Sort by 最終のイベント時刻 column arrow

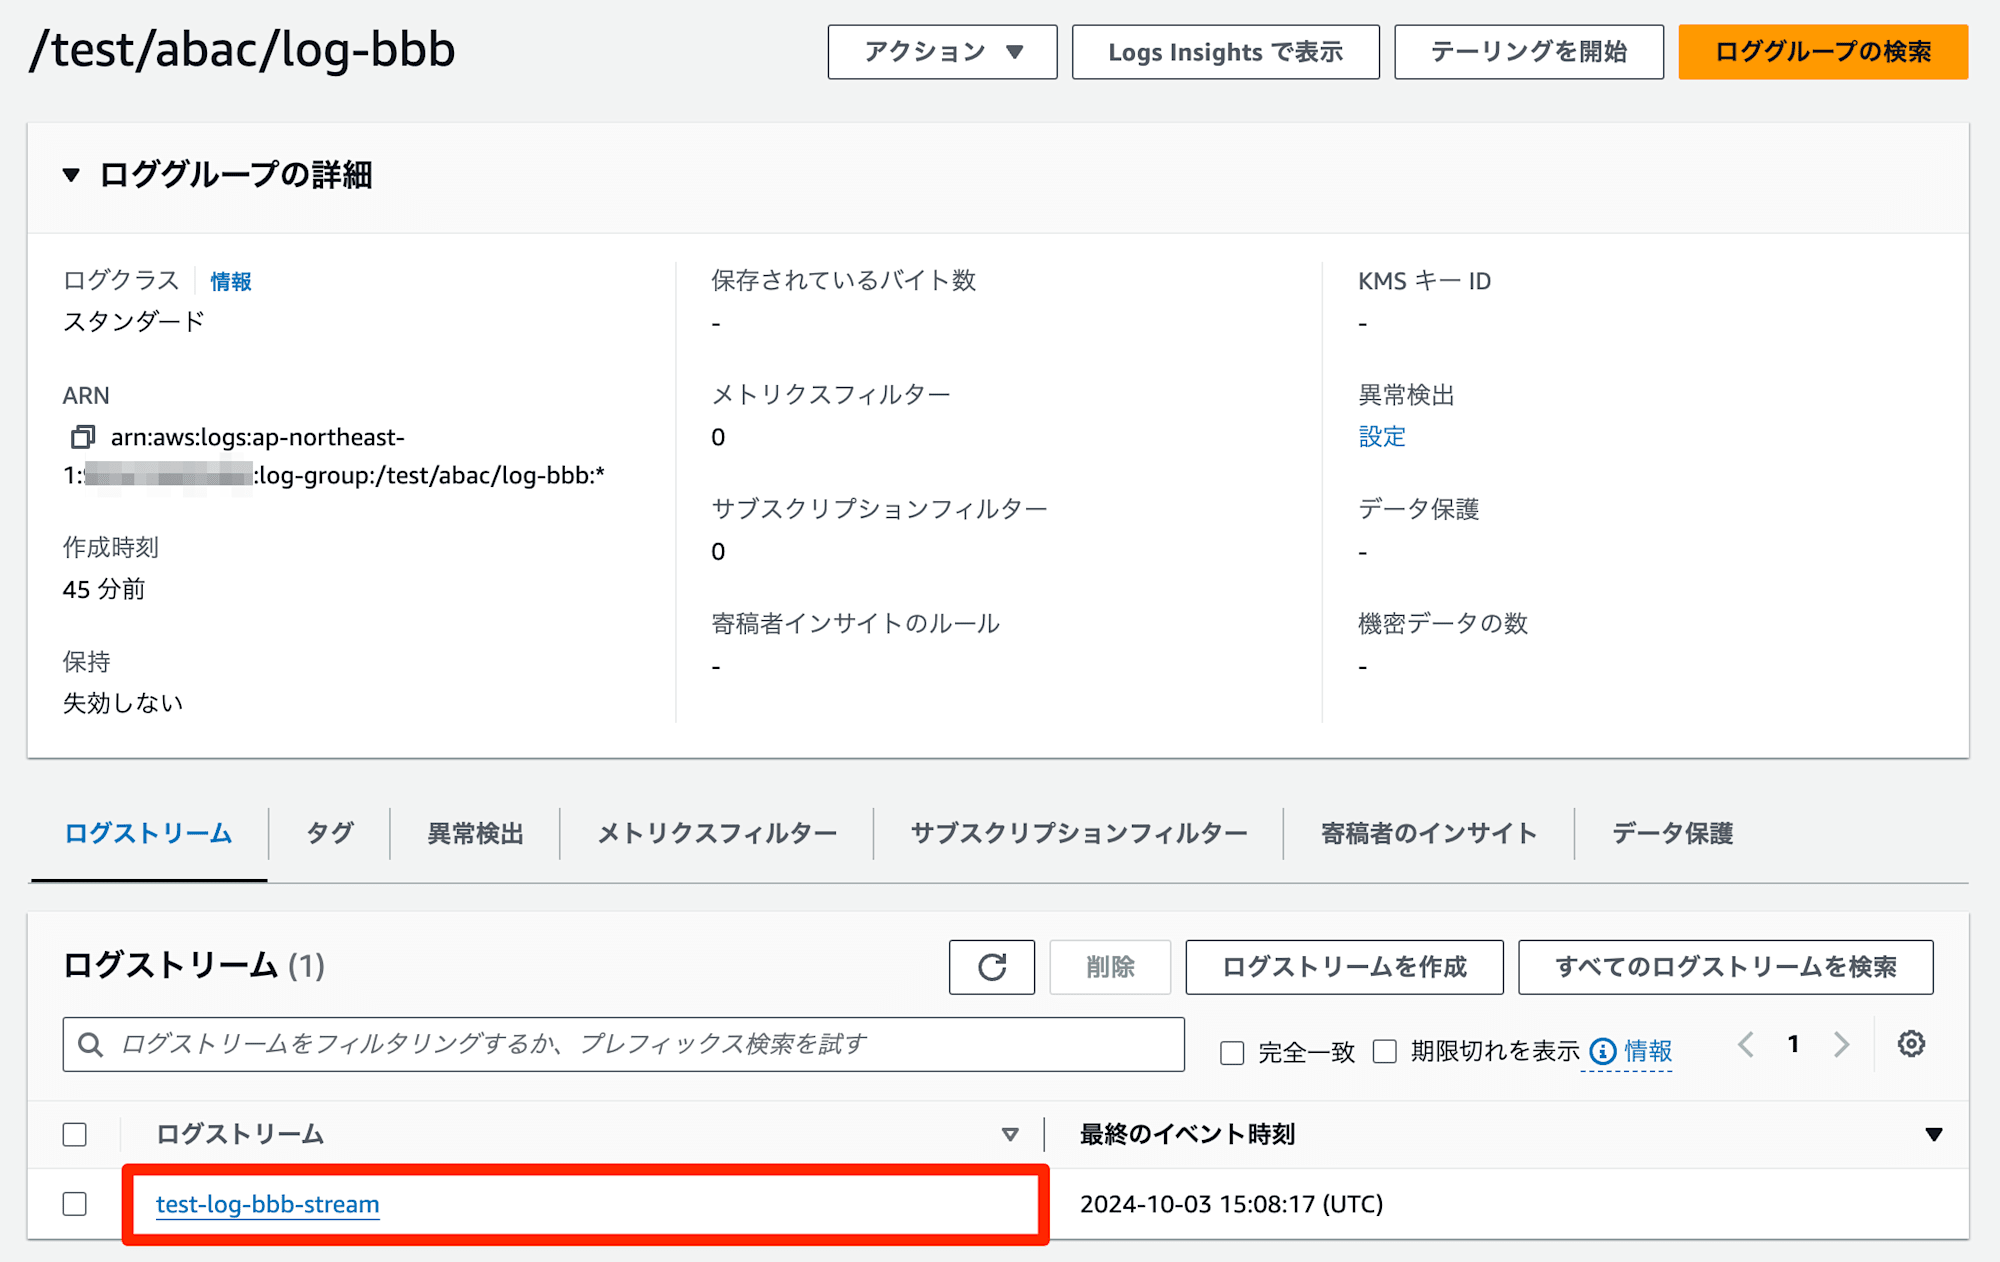click(x=1934, y=1135)
